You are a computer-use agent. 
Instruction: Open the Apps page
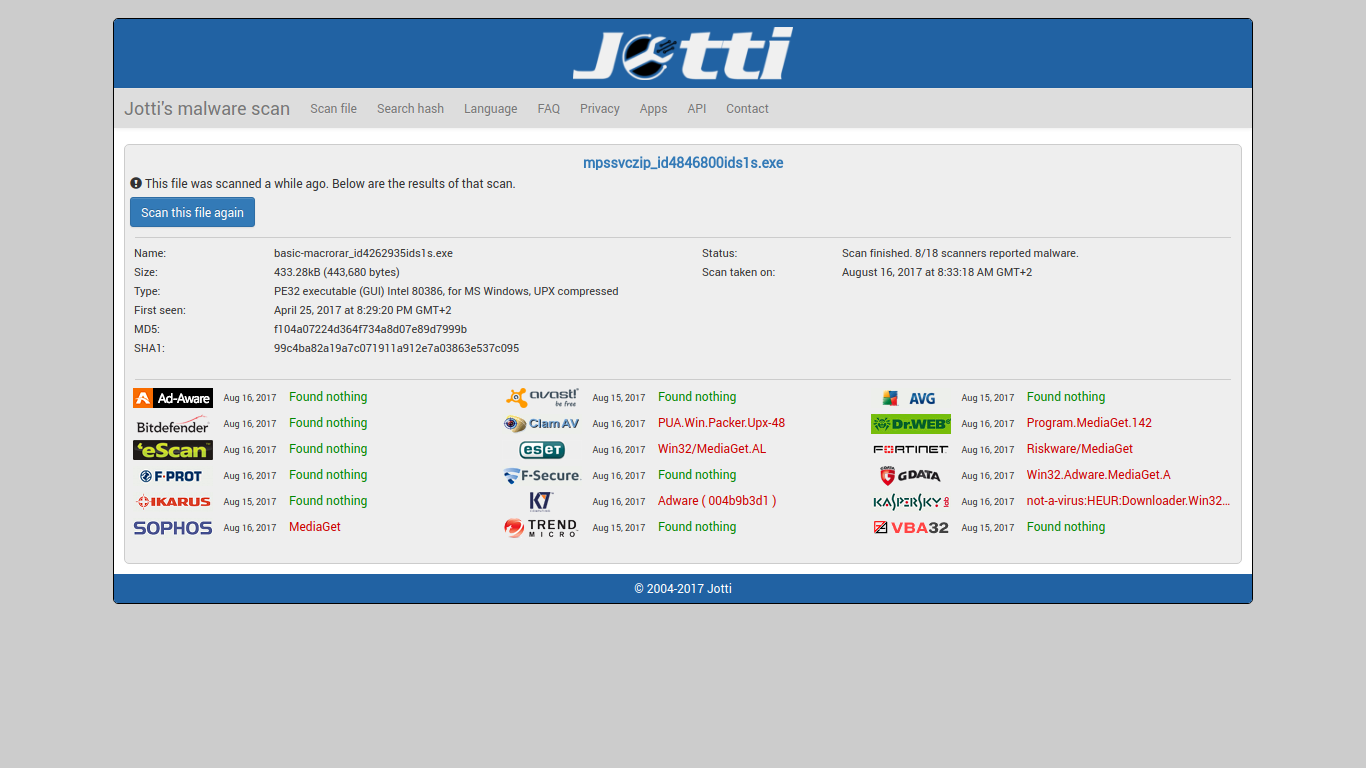click(653, 109)
